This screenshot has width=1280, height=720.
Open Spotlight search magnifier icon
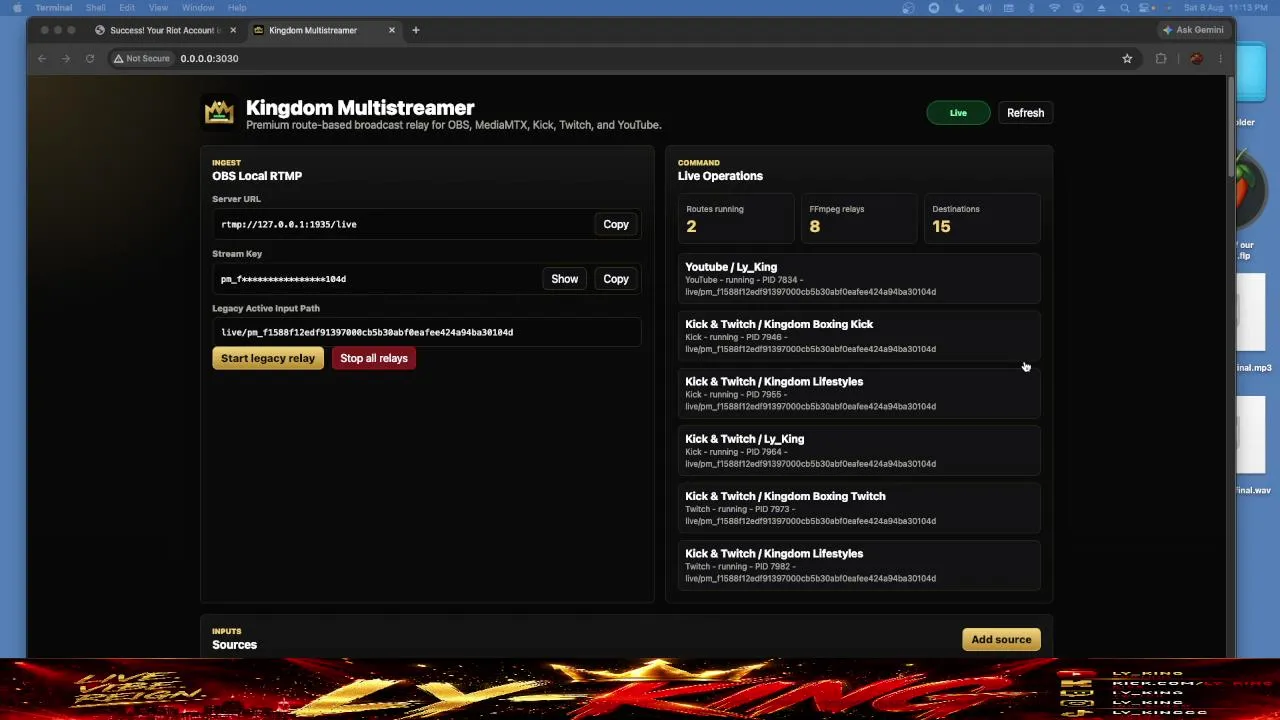click(1125, 8)
